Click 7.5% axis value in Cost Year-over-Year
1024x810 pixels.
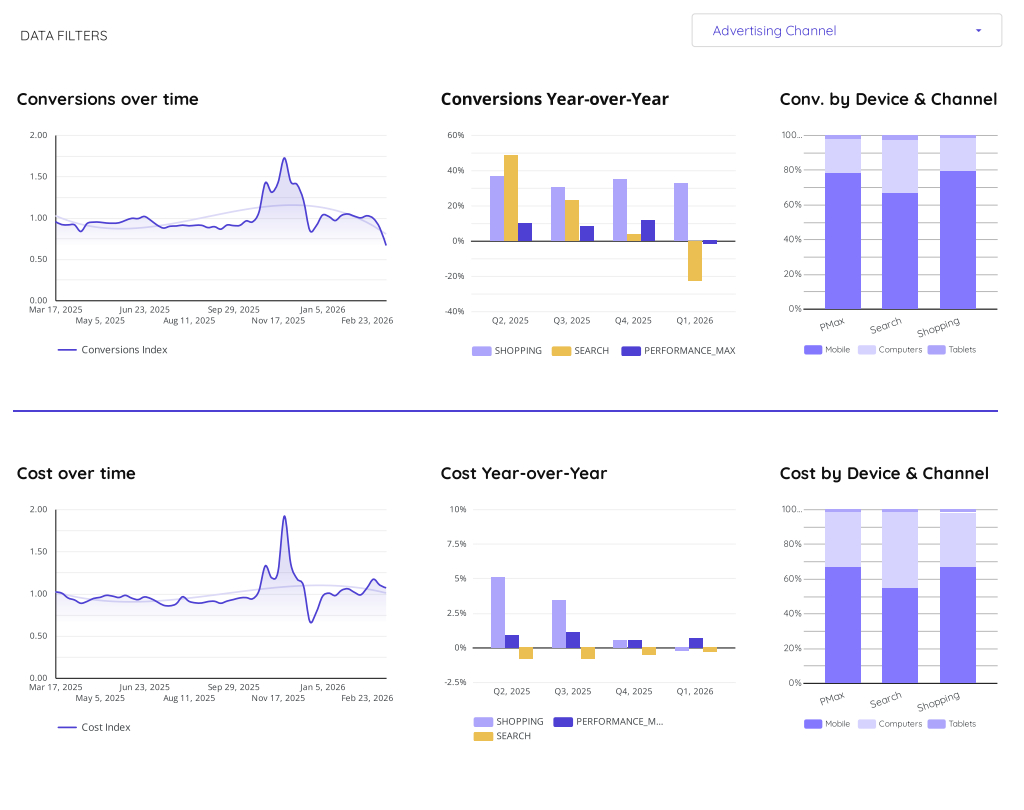tap(456, 544)
